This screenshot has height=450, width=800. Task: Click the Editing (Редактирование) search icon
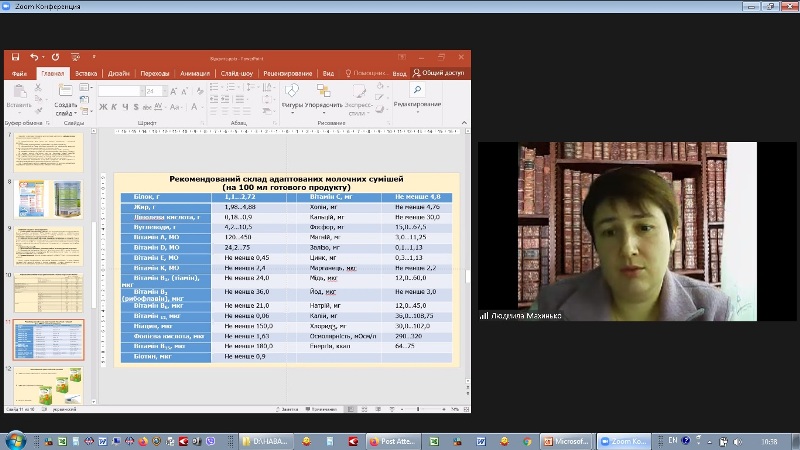417,91
